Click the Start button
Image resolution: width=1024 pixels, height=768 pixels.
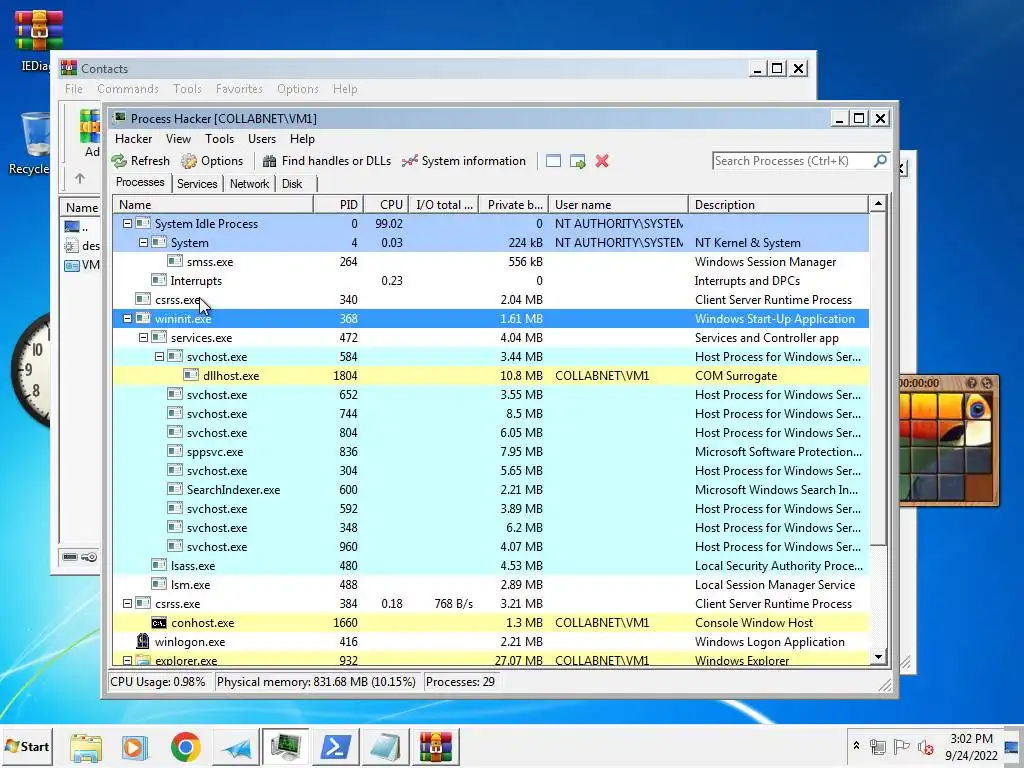[x=27, y=746]
